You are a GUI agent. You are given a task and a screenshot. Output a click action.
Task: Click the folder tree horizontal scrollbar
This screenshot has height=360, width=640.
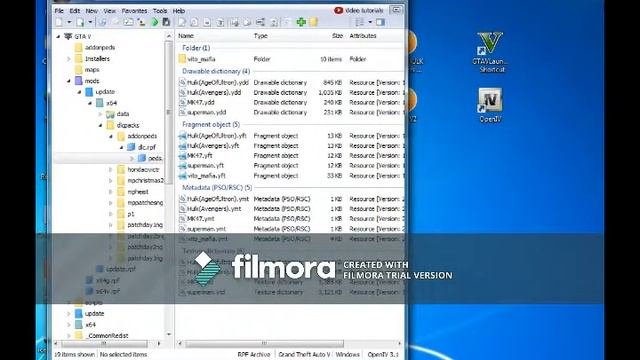click(x=104, y=344)
